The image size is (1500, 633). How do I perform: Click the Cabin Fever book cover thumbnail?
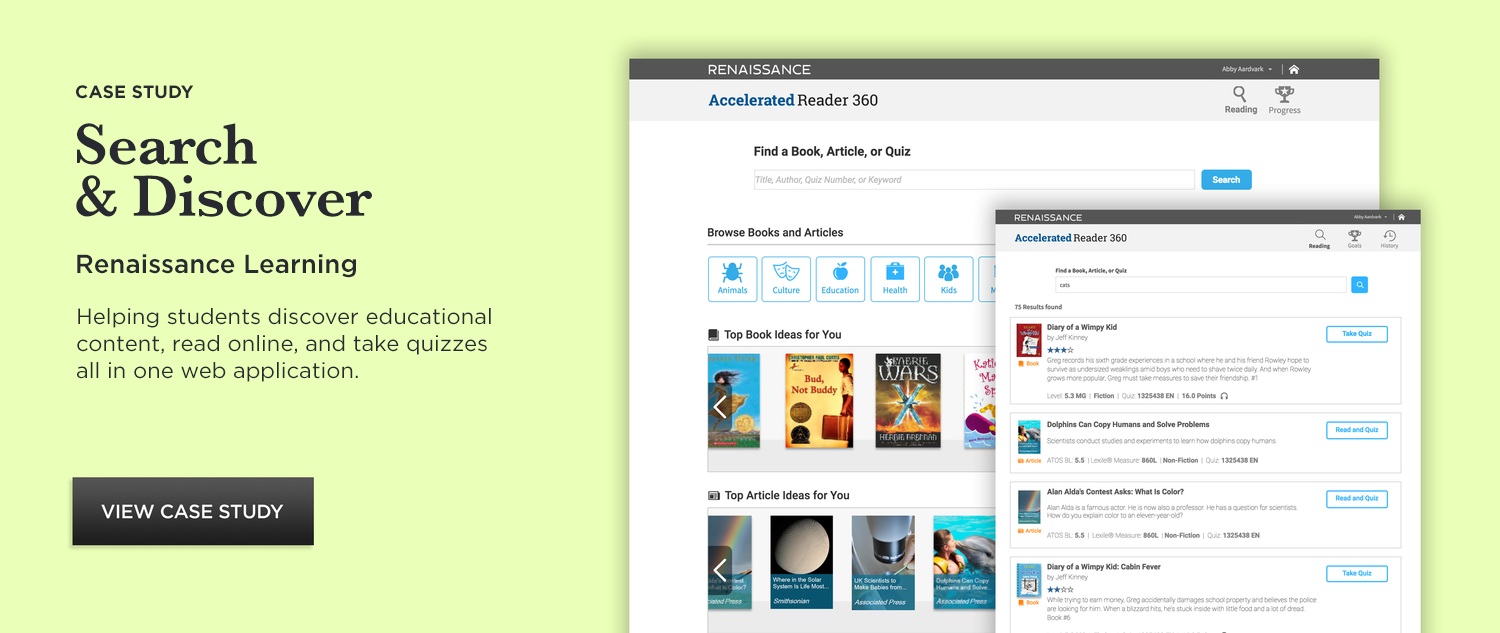1029,581
